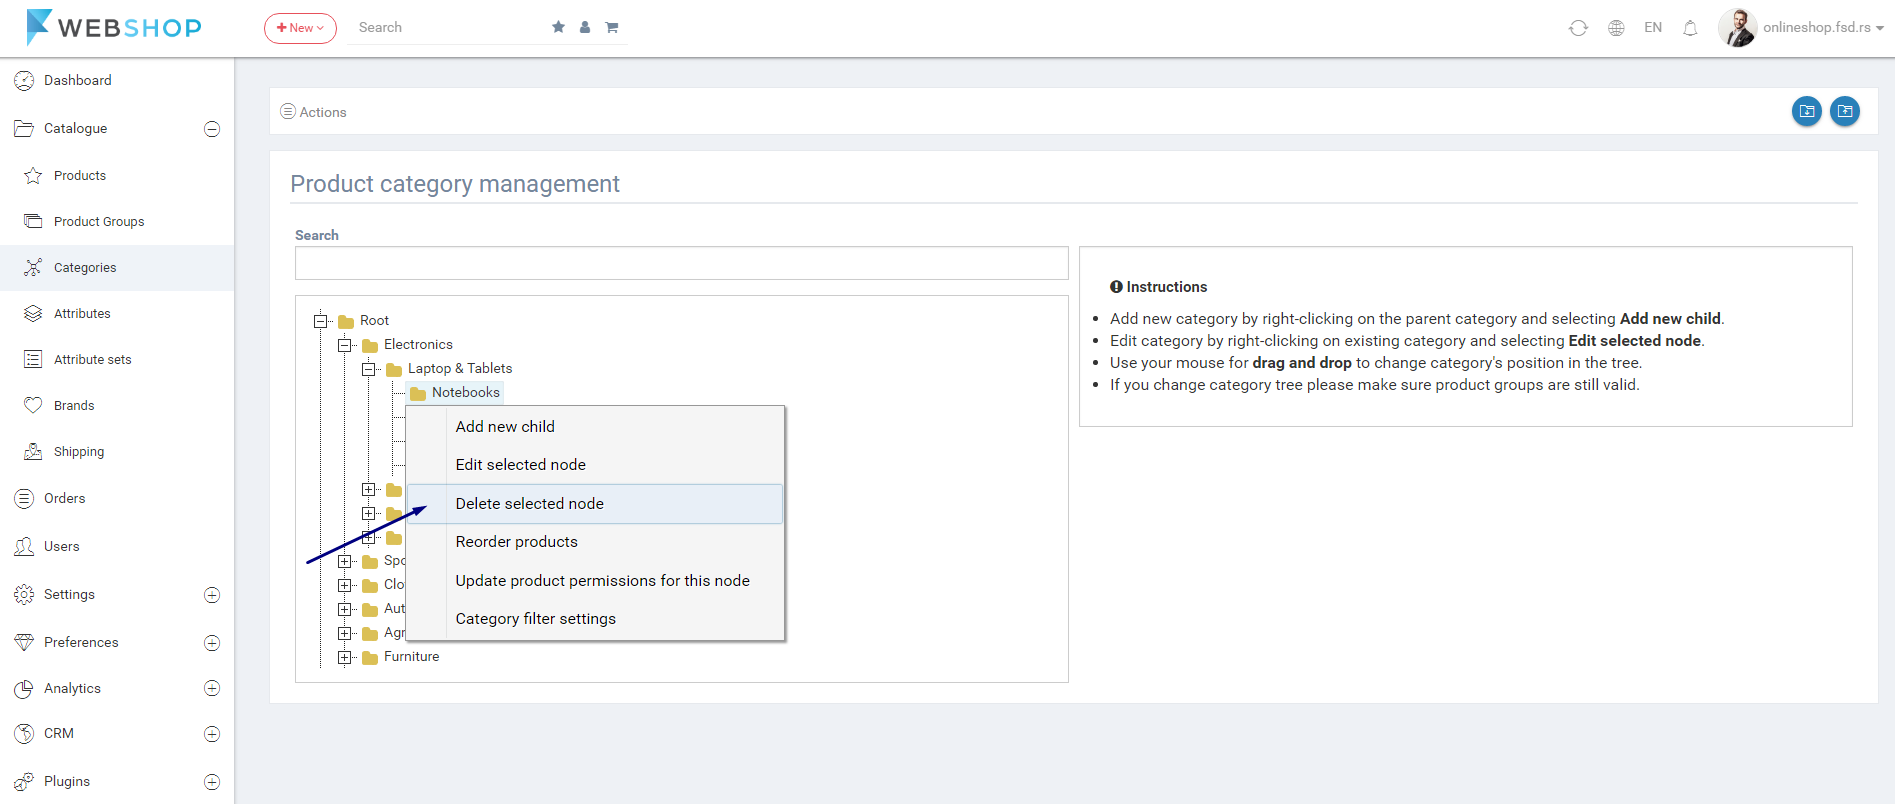Choose Category filter settings menu item
The height and width of the screenshot is (804, 1895).
[595, 619]
